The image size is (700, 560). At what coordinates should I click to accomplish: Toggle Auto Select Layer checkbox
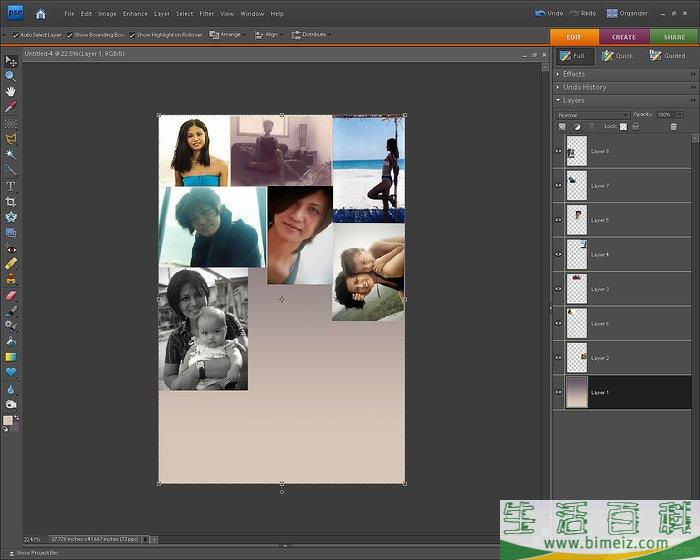(x=16, y=35)
